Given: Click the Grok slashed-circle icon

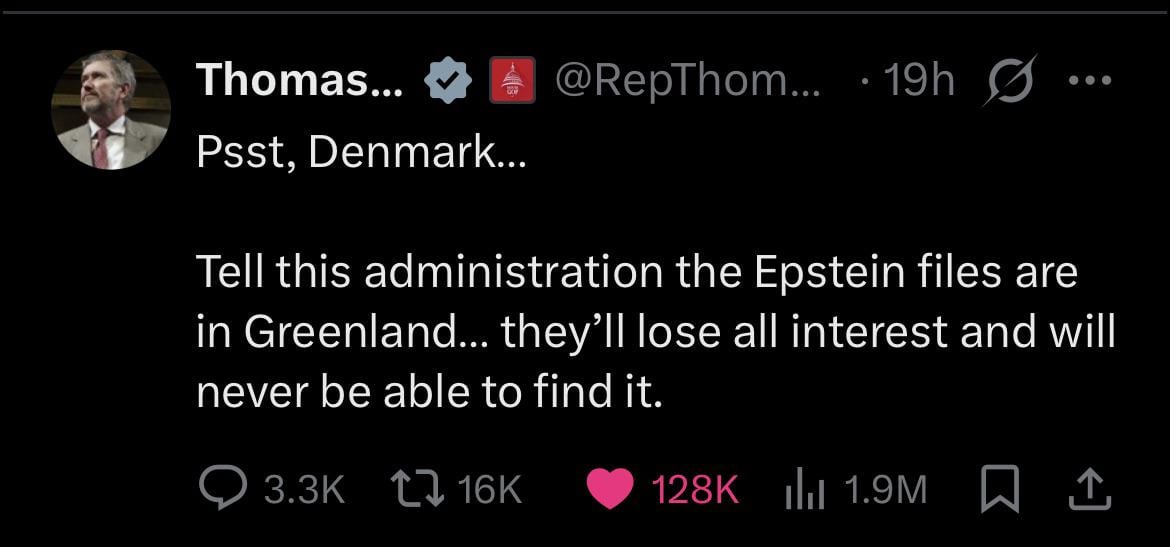Looking at the screenshot, I should (1008, 81).
